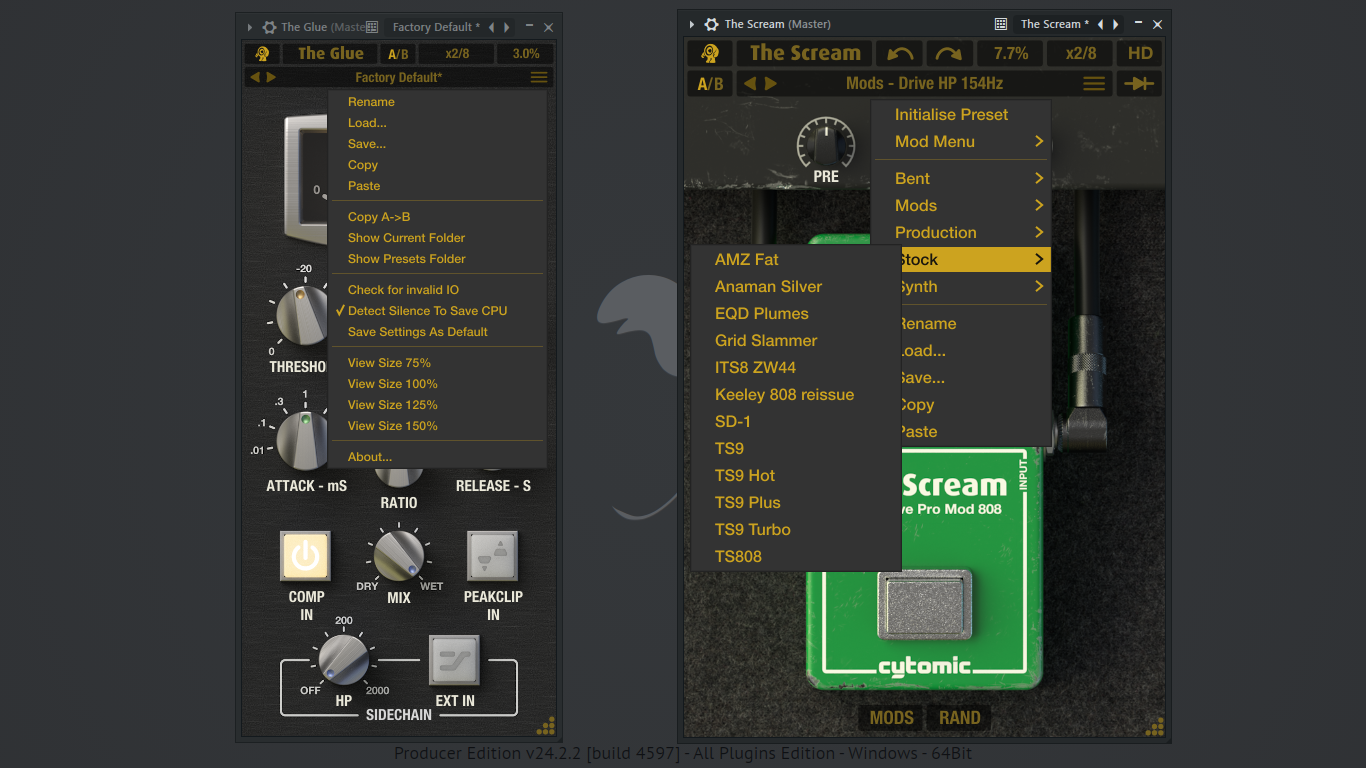Click The Scream resize grip dots

coord(1155,726)
